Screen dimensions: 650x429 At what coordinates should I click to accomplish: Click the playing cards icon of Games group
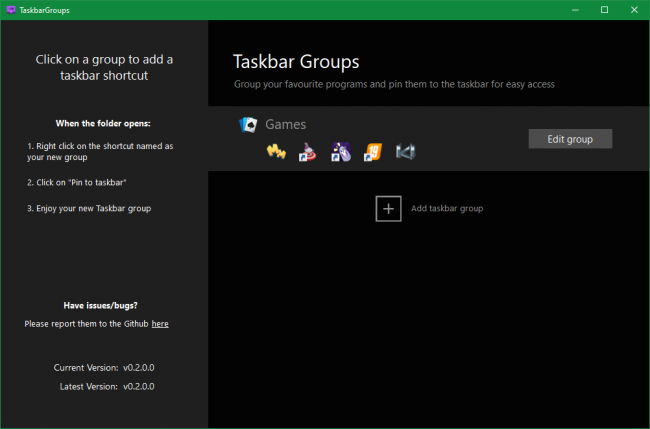[248, 125]
